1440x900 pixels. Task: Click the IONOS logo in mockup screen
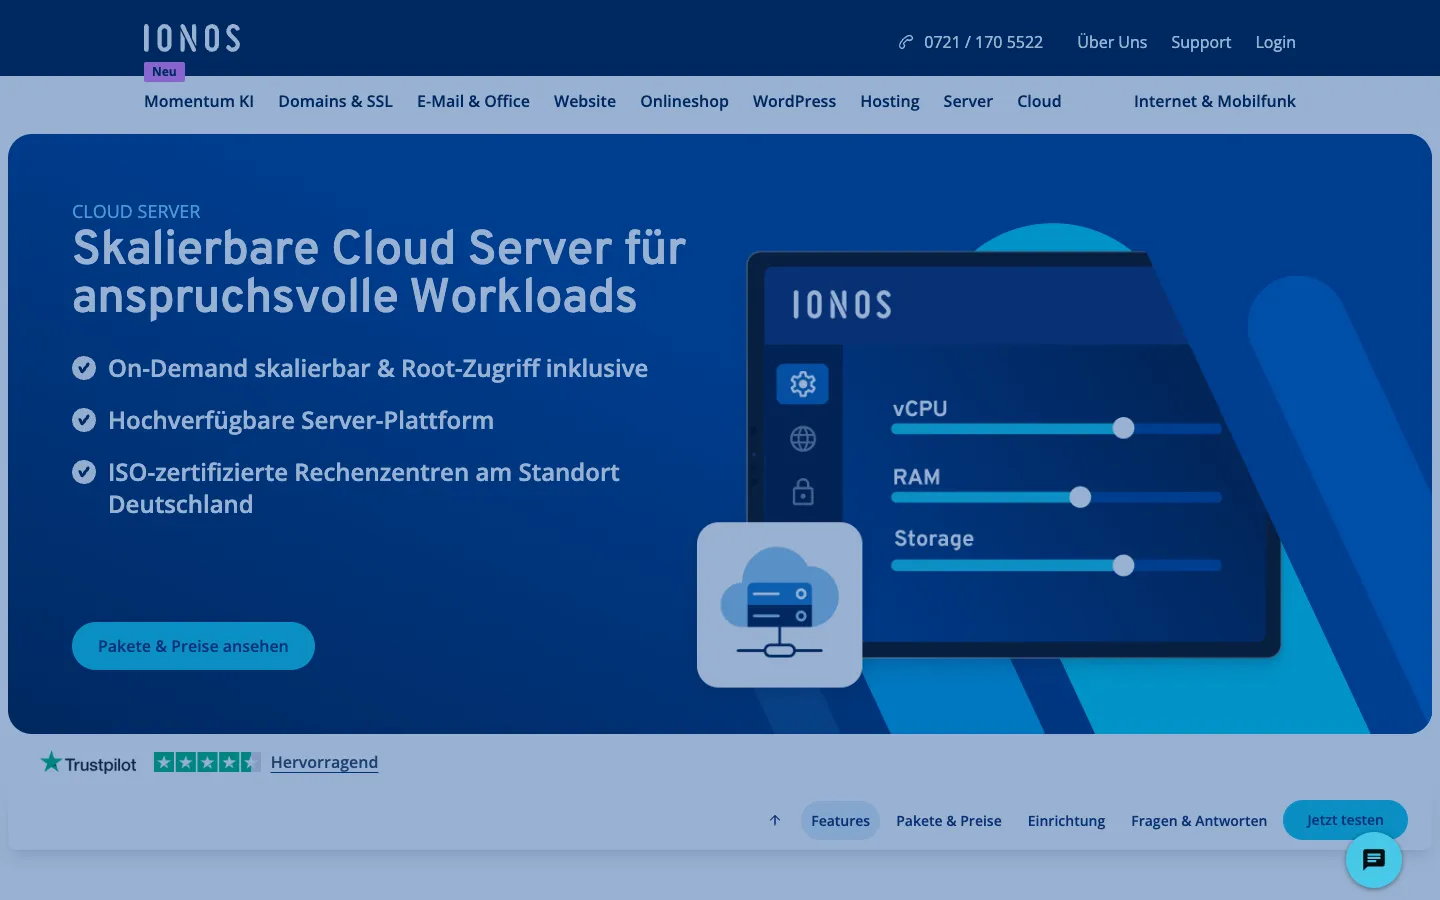coord(842,305)
